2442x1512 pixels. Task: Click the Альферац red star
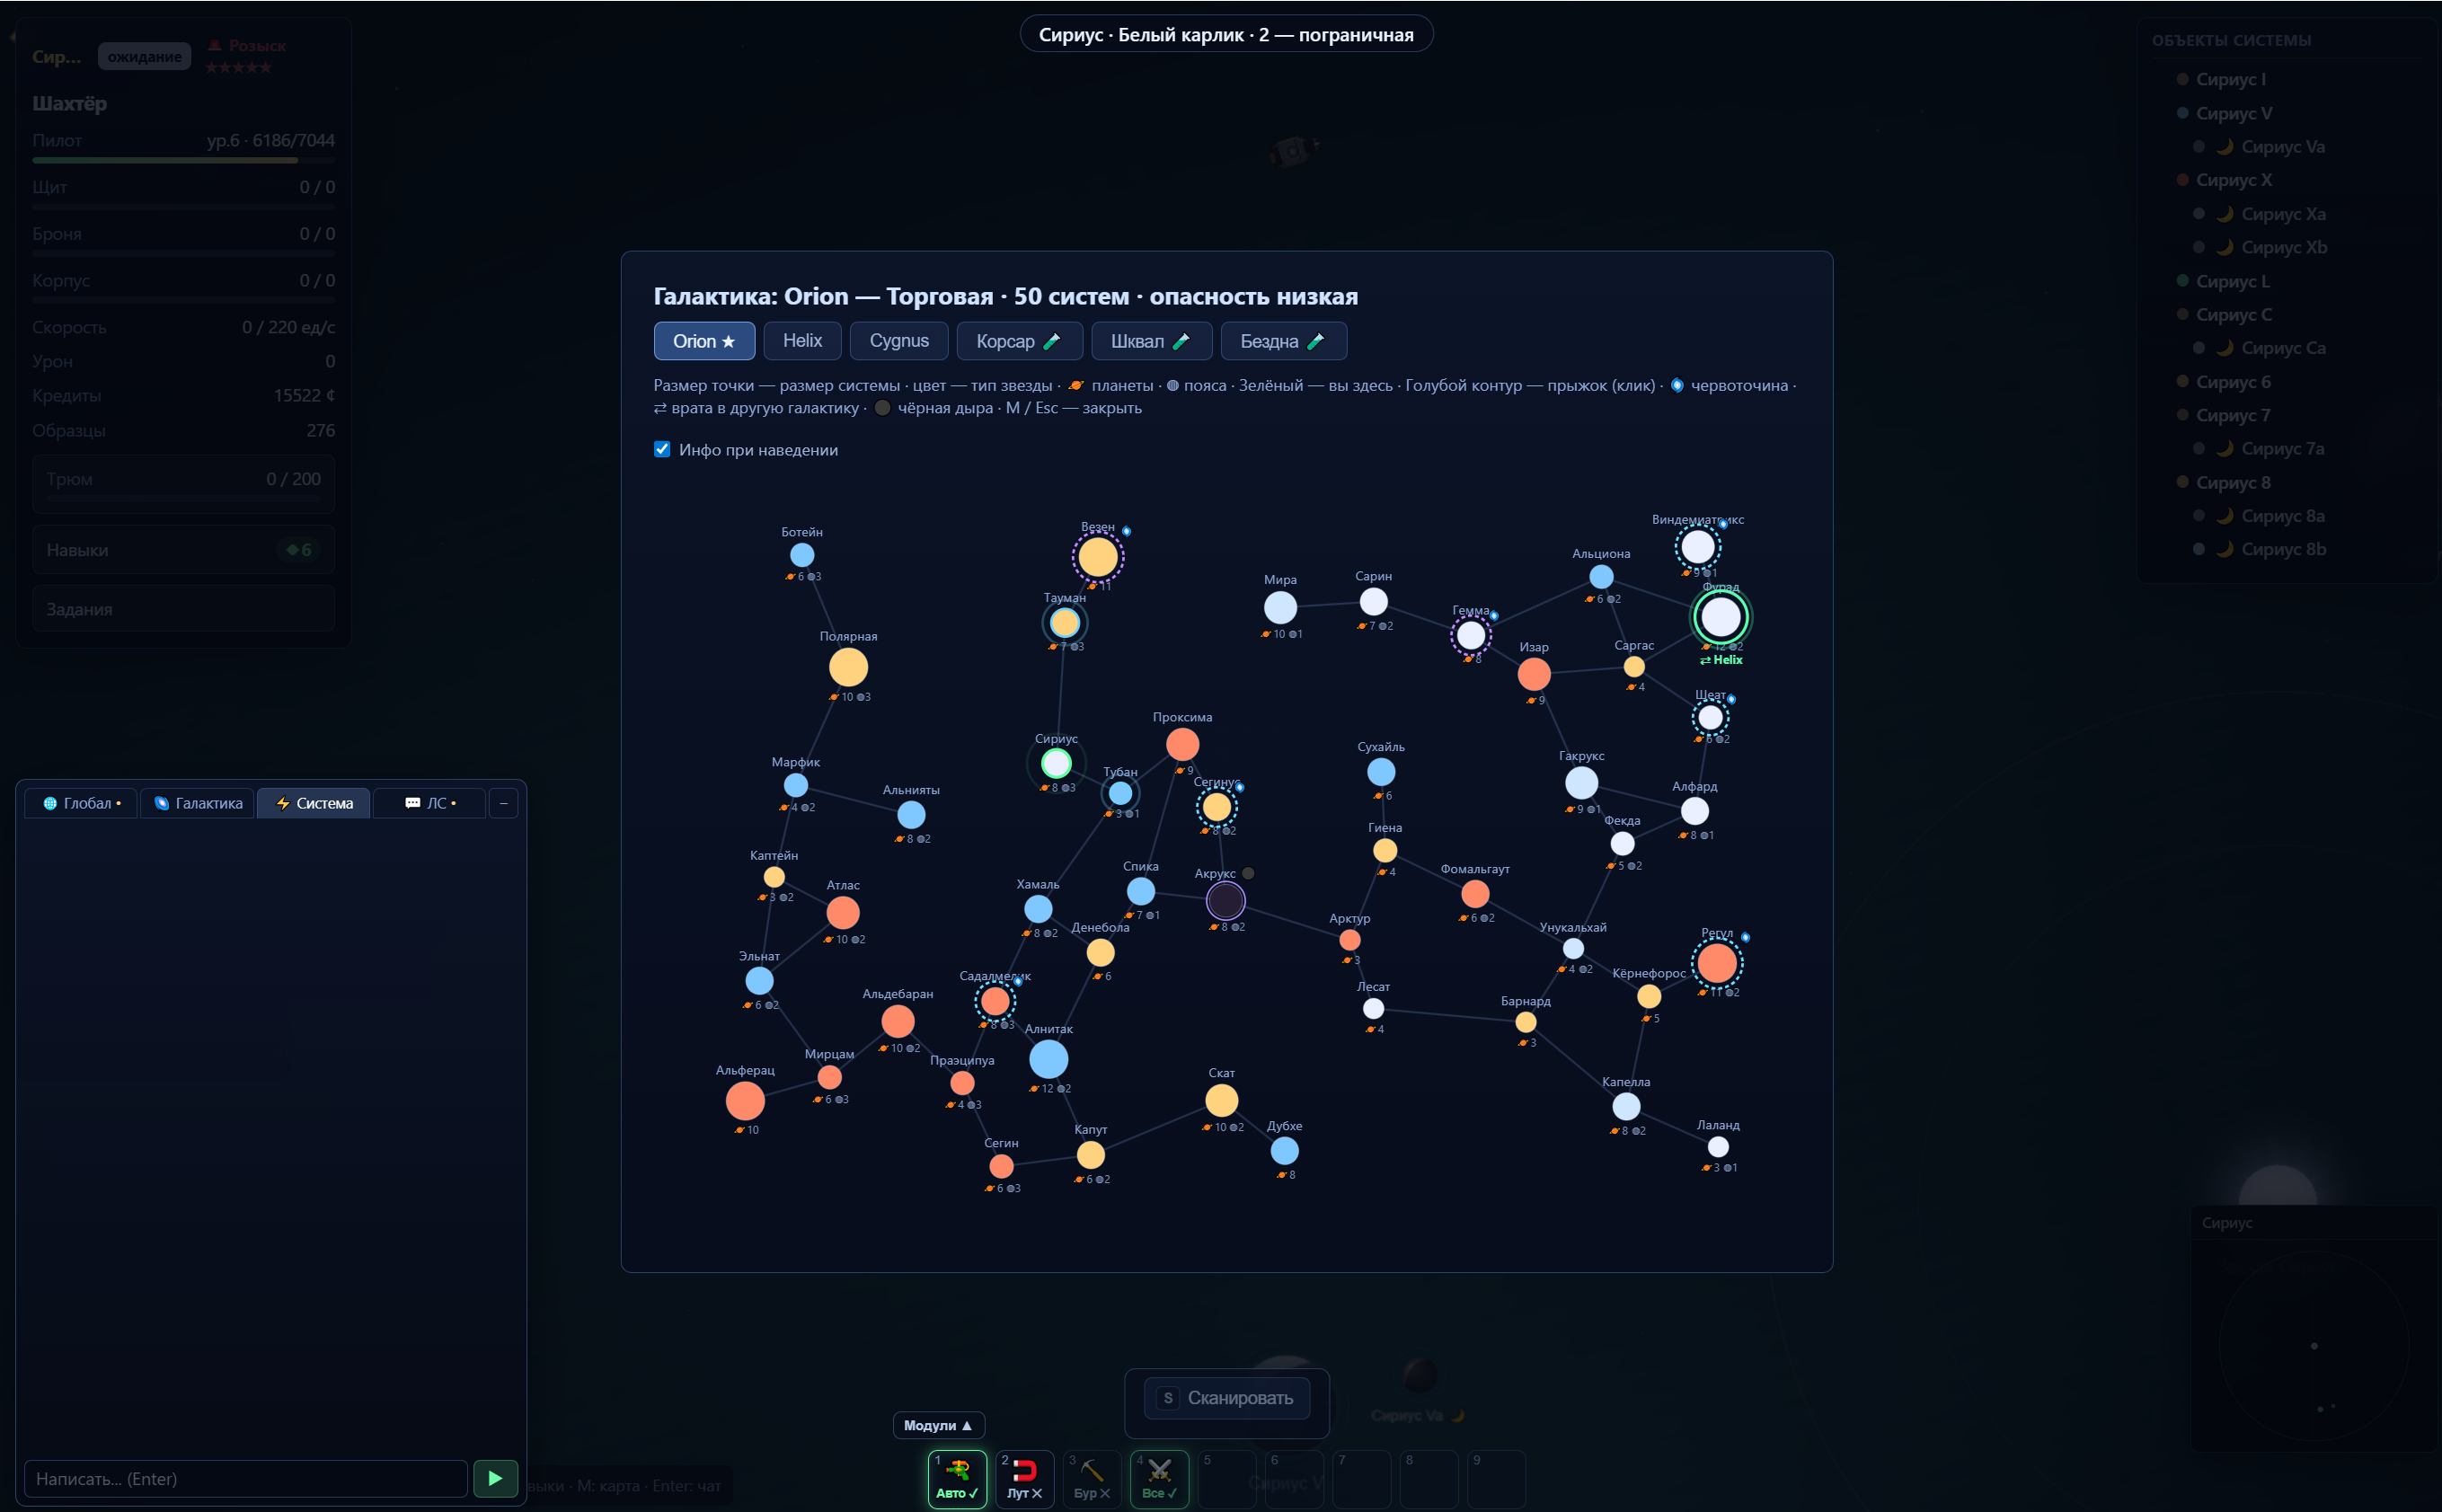(x=745, y=1100)
